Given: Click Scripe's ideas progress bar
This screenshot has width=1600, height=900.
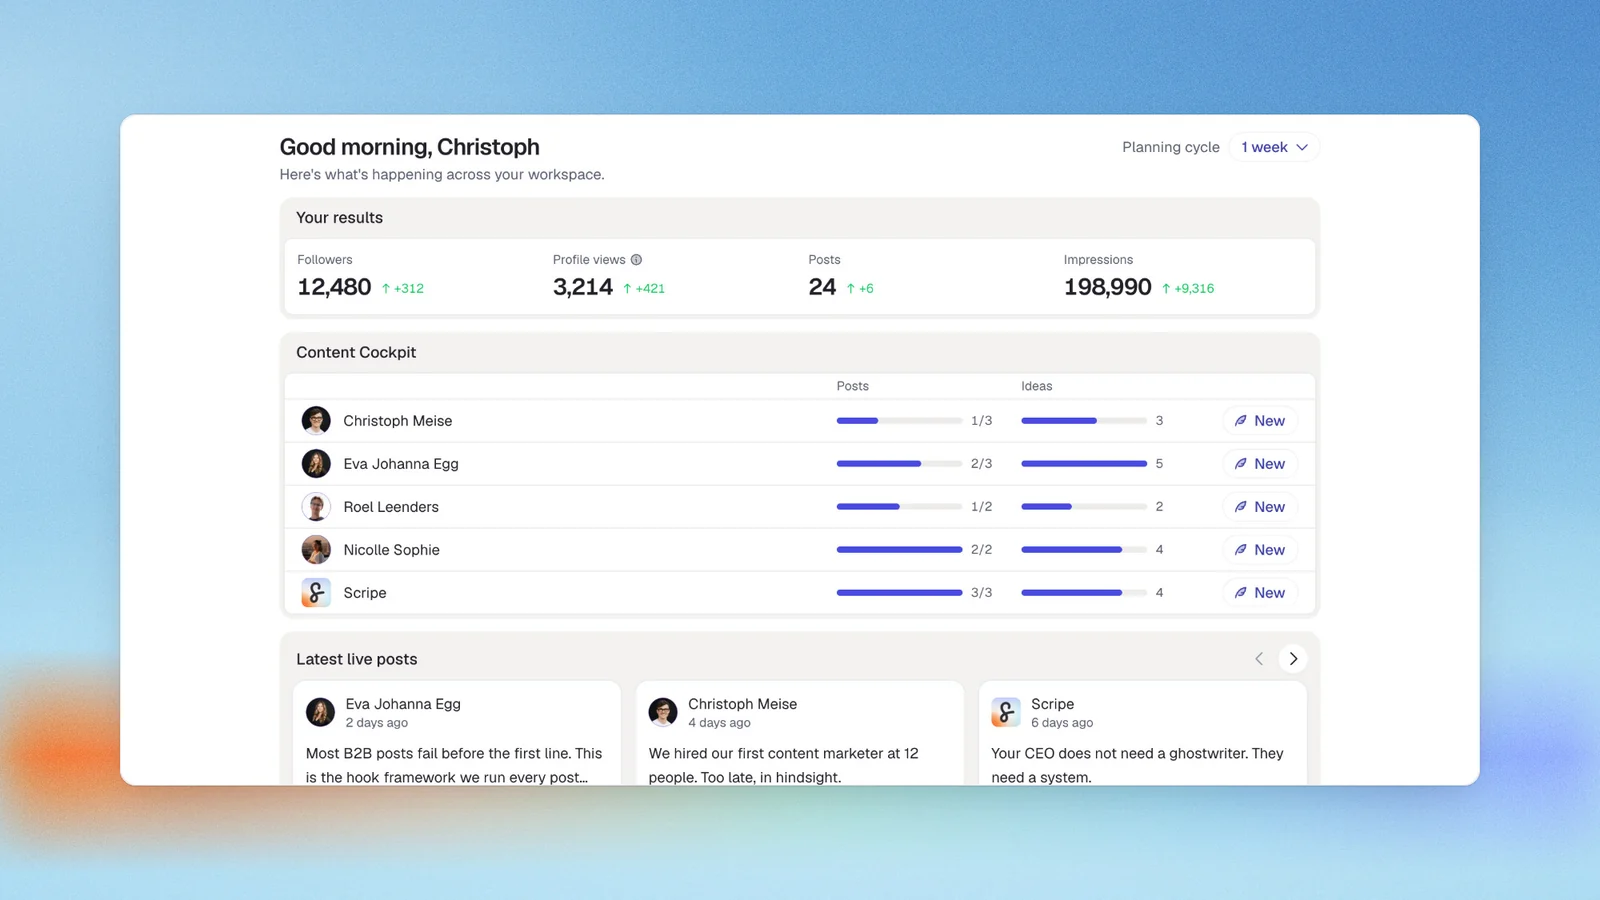Looking at the screenshot, I should (x=1084, y=593).
